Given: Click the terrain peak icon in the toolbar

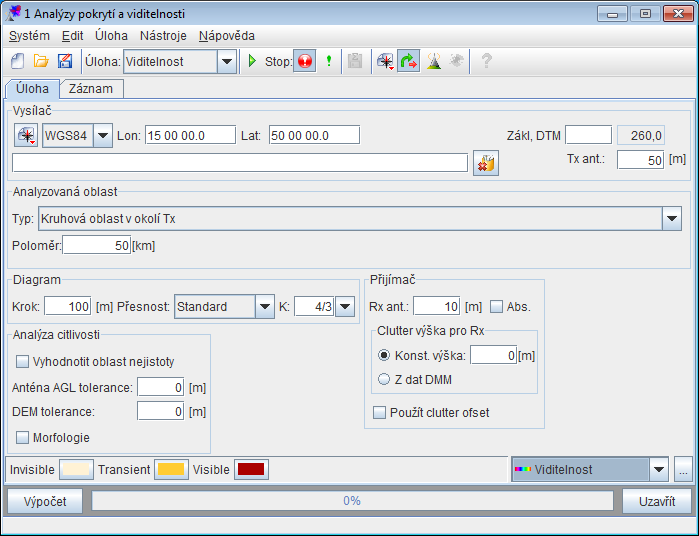Looking at the screenshot, I should pyautogui.click(x=433, y=61).
